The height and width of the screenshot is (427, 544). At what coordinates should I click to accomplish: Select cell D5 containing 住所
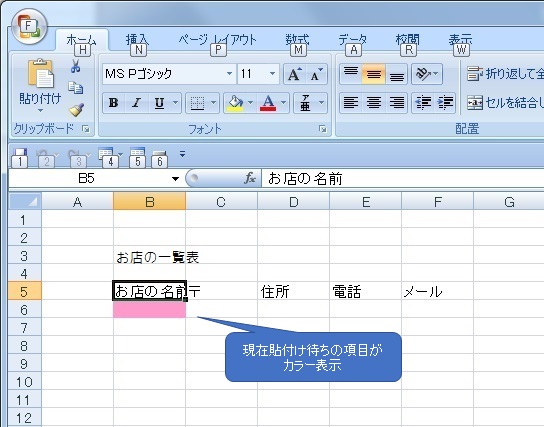click(294, 291)
